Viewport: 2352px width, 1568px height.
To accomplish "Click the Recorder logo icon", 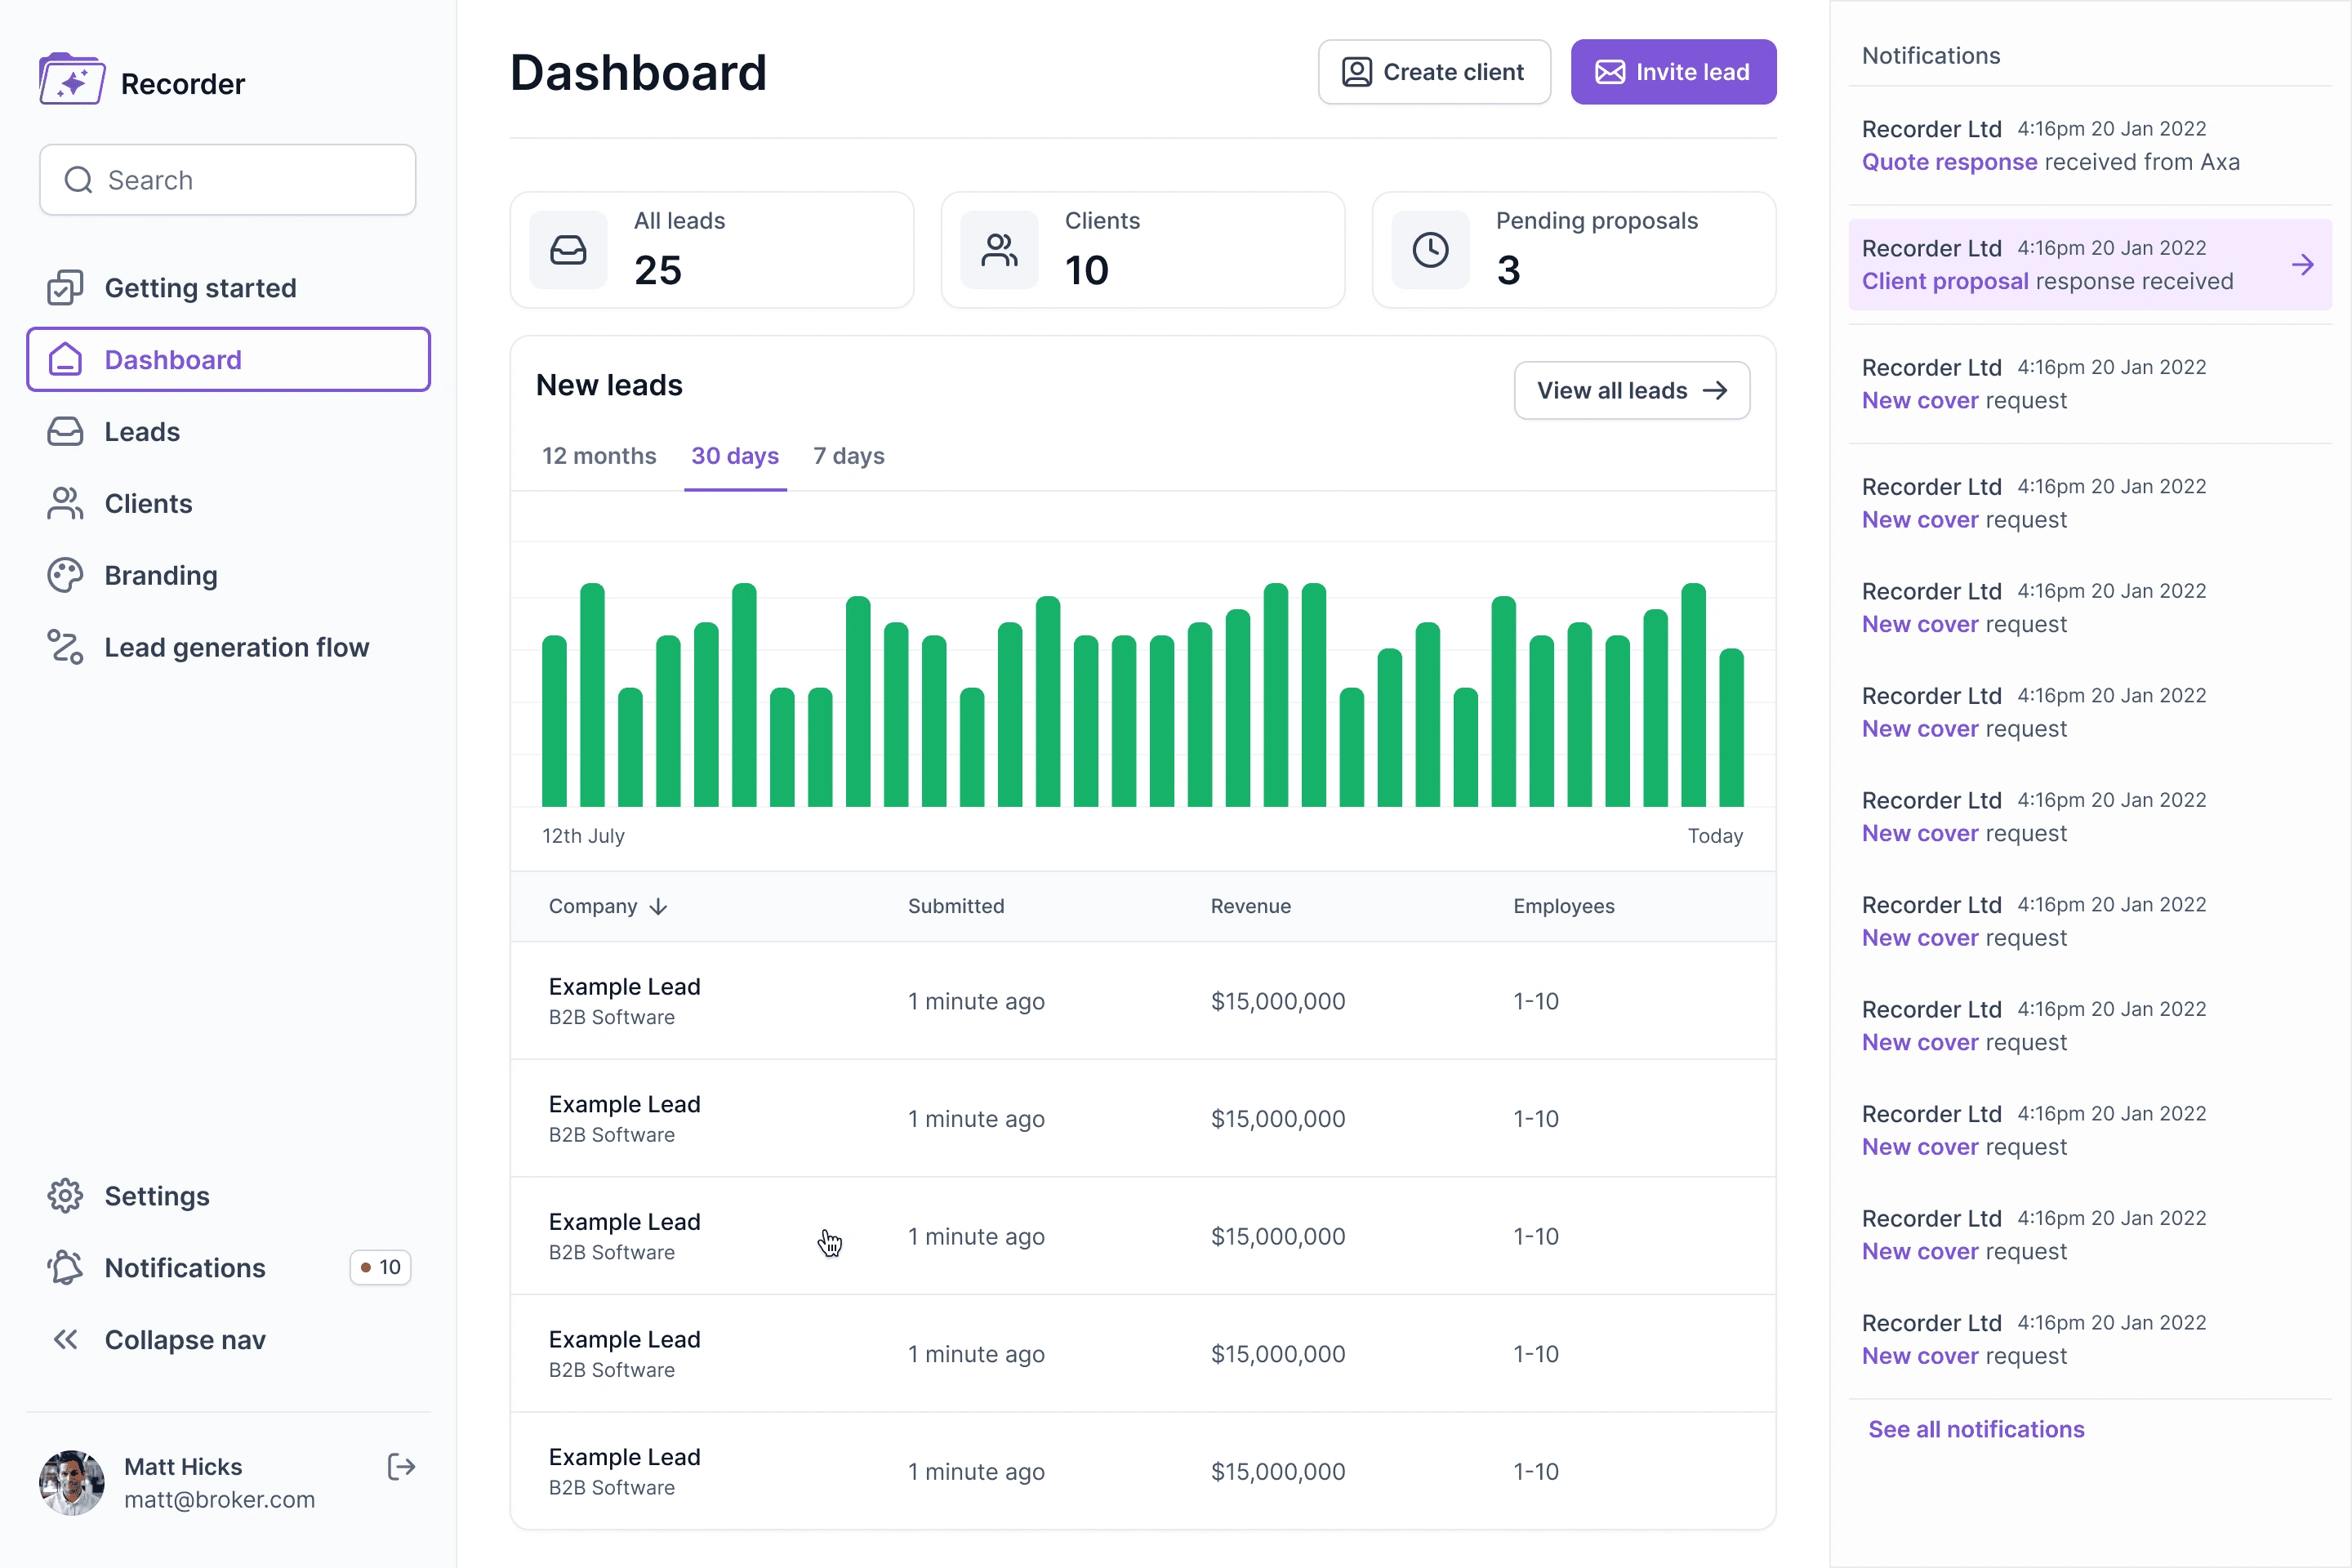I will pos(71,80).
